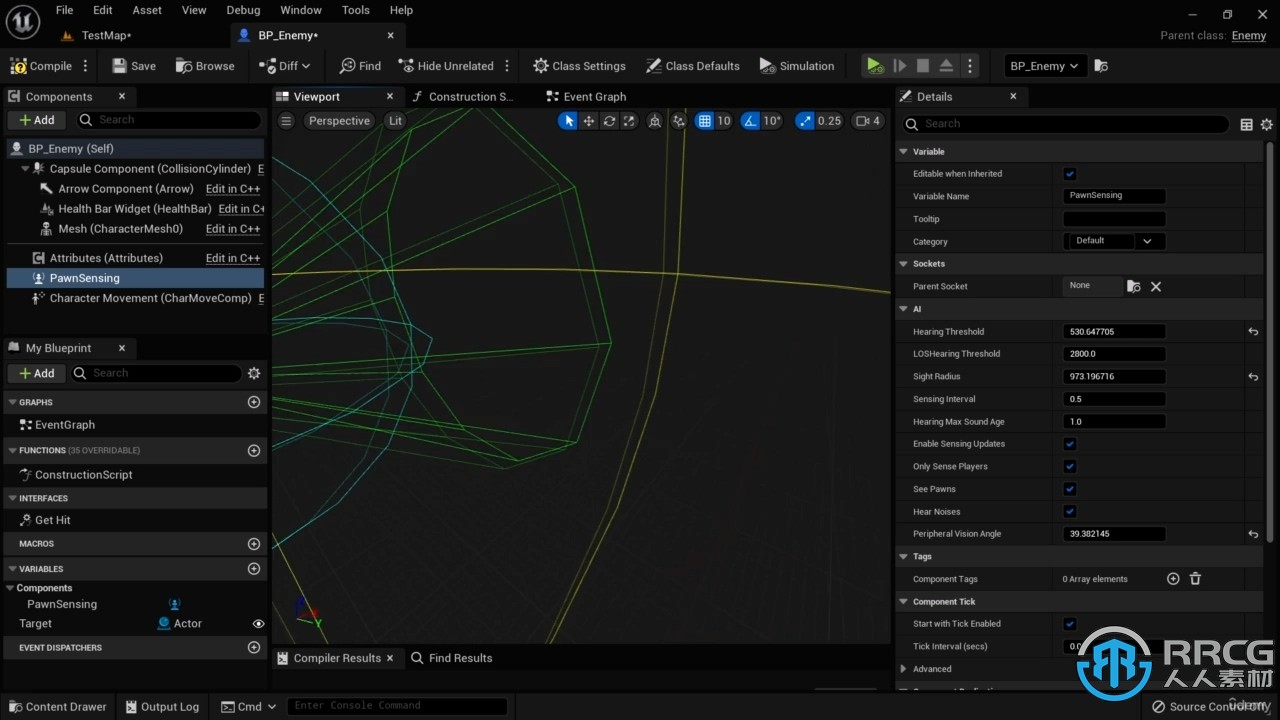The height and width of the screenshot is (720, 1280).
Task: Reset Peripheral Vision Angle to default
Action: click(1253, 534)
